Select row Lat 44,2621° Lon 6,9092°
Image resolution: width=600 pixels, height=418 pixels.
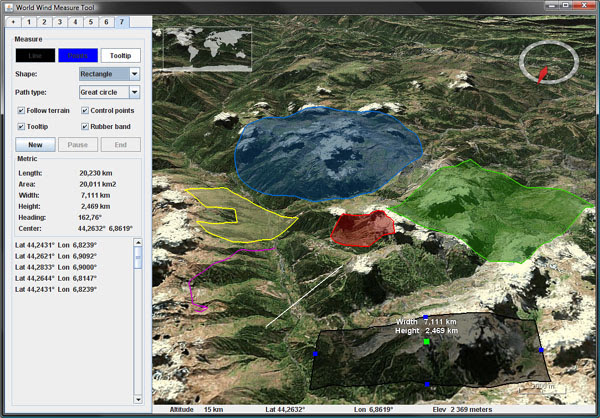(x=56, y=256)
